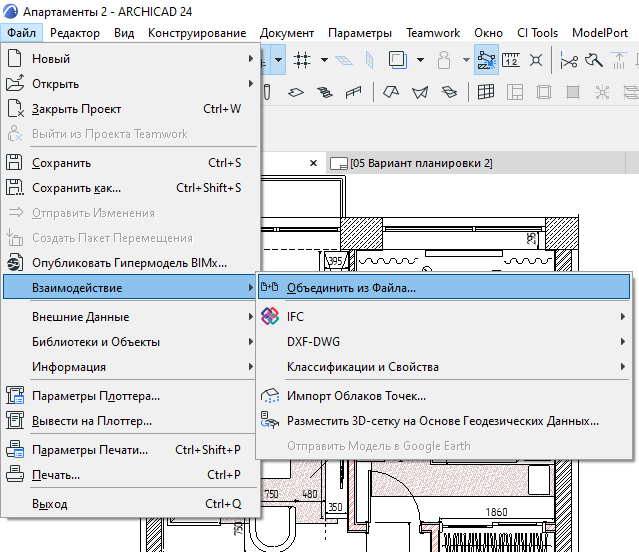This screenshot has height=552, width=639.
Task: Open the Конструирование menu
Action: click(x=197, y=33)
